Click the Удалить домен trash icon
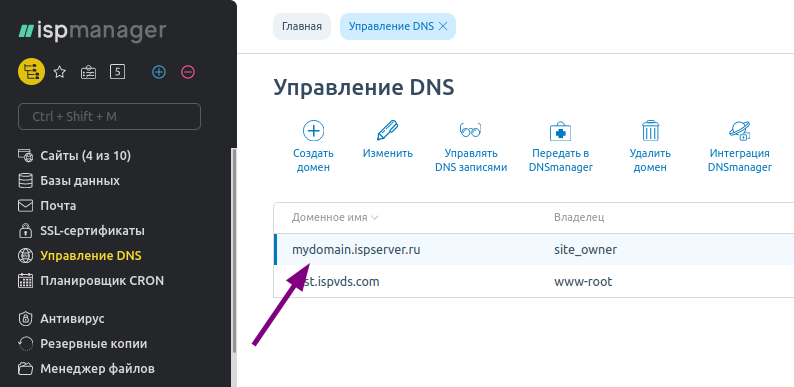The image size is (794, 387). click(650, 131)
